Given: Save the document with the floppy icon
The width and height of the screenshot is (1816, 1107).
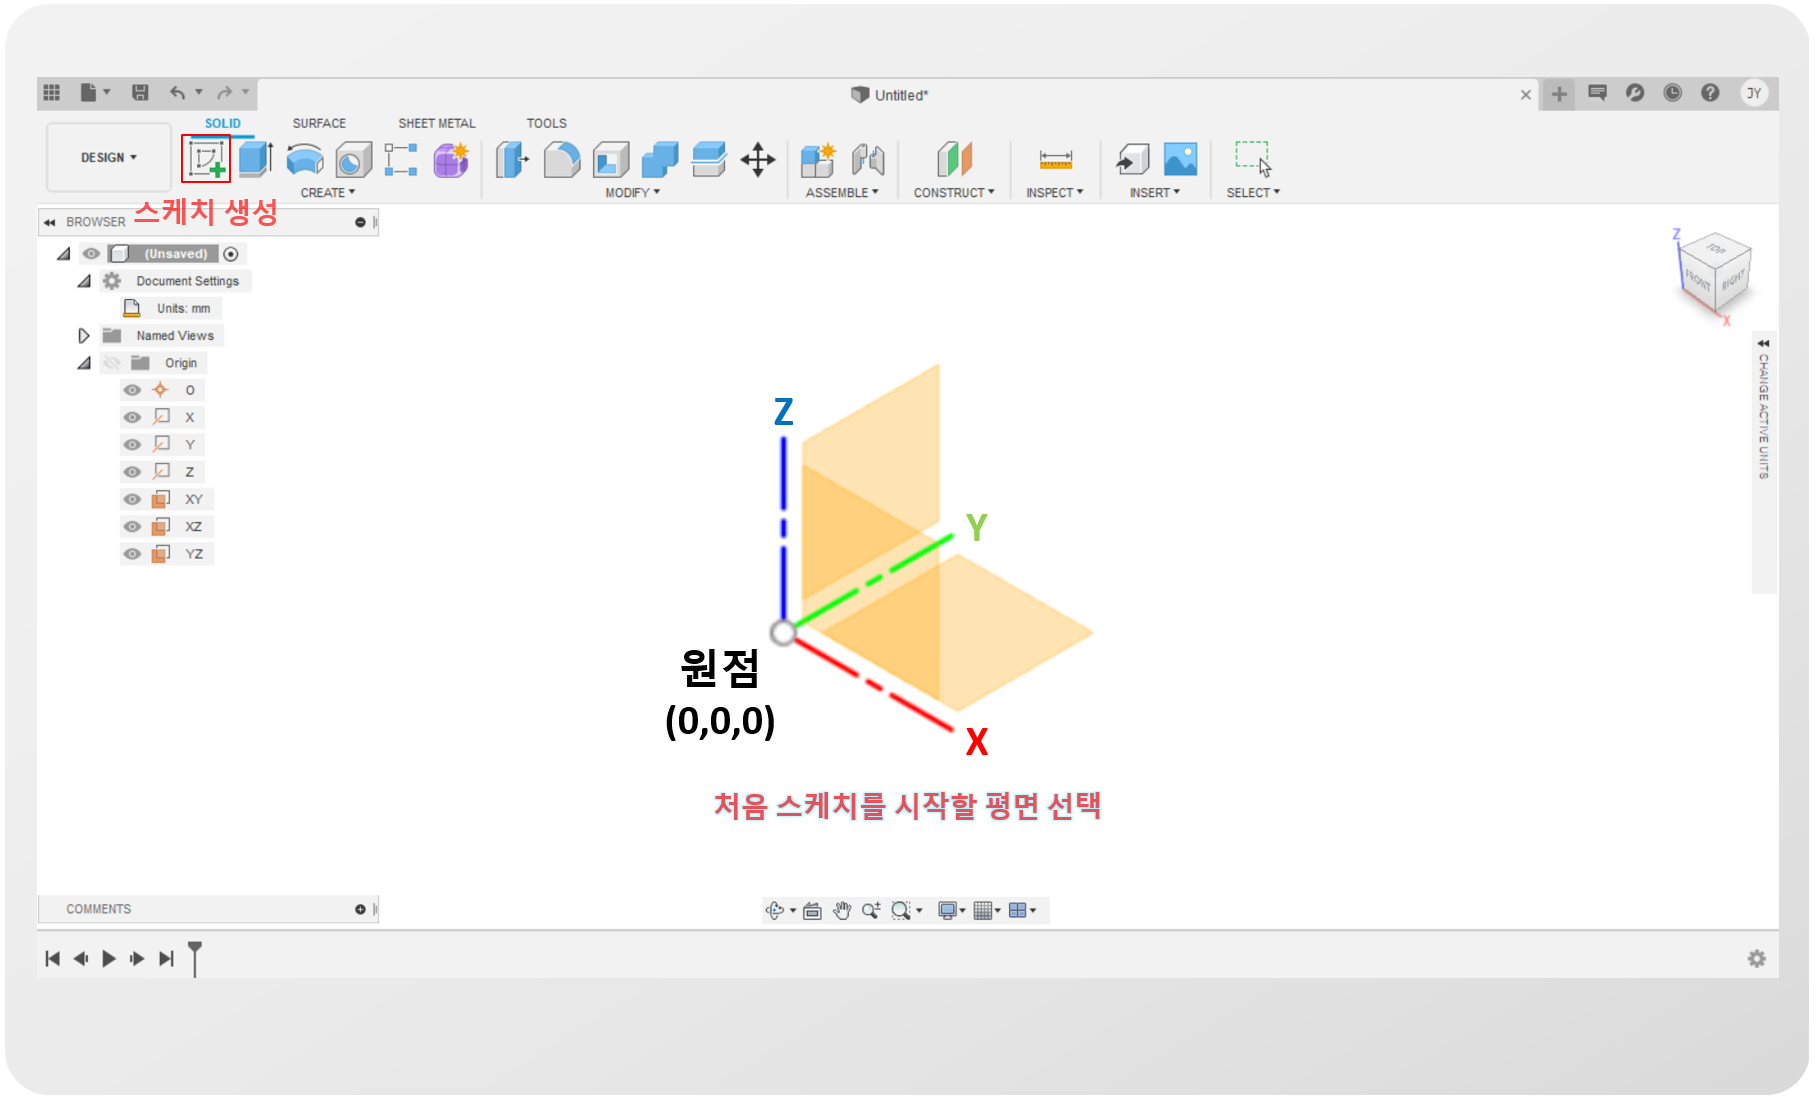Looking at the screenshot, I should click(140, 93).
